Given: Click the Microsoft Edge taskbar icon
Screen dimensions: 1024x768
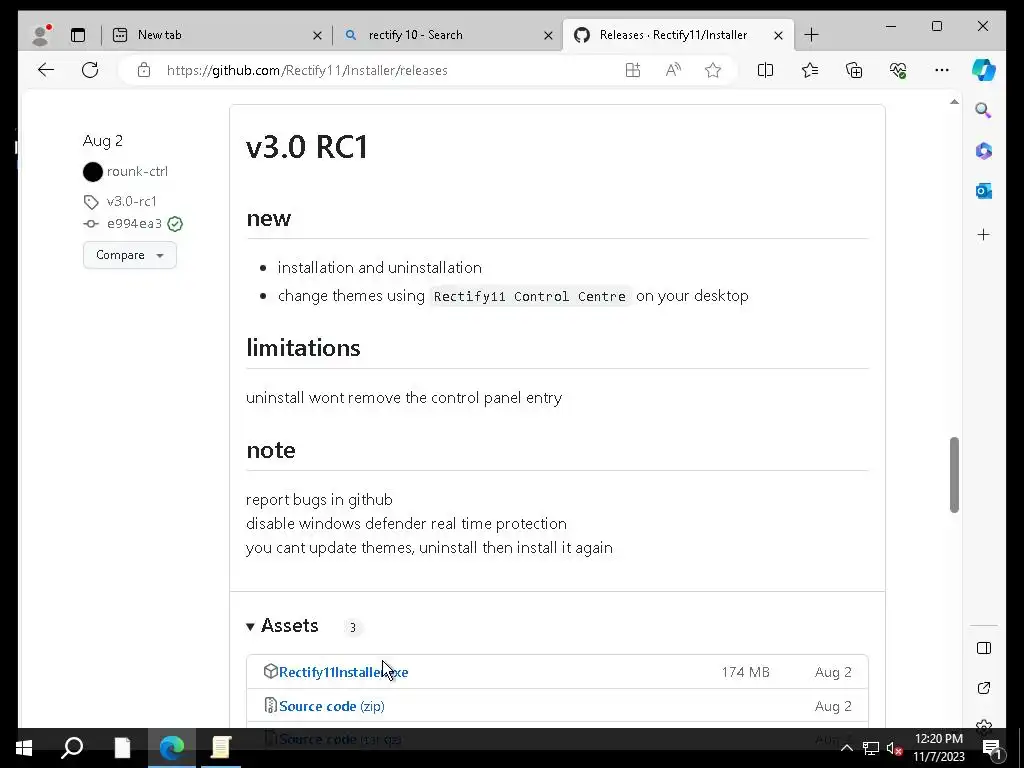Looking at the screenshot, I should (x=172, y=748).
